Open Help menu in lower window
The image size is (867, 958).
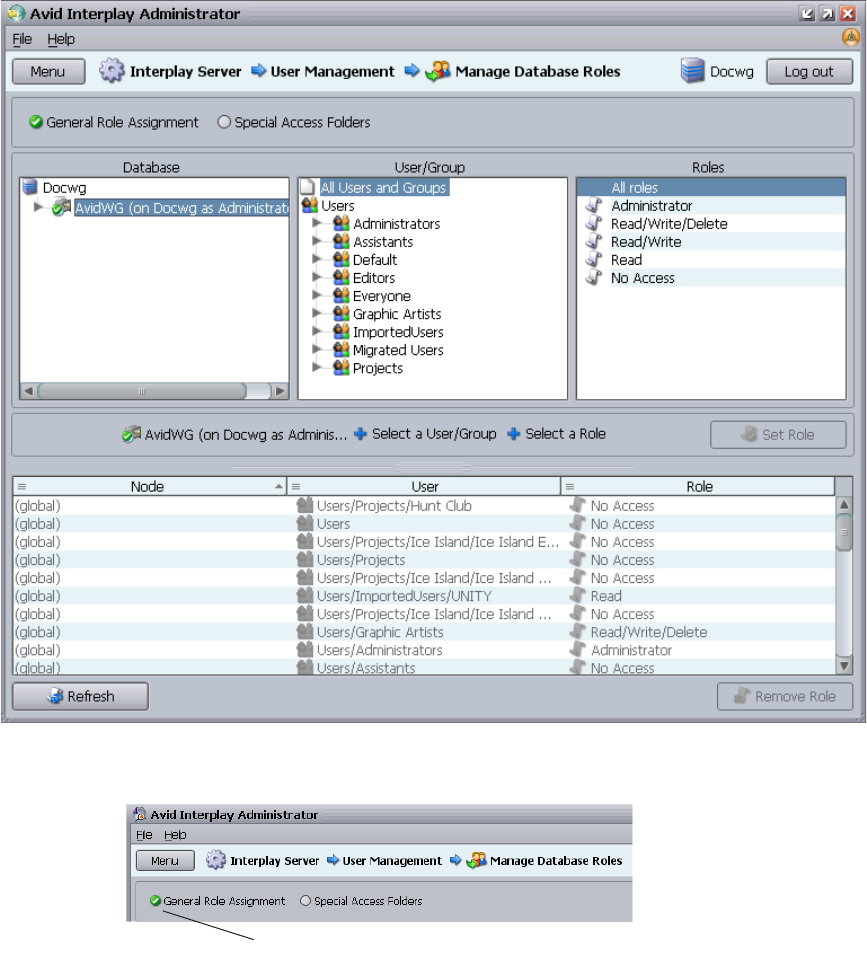(x=175, y=835)
